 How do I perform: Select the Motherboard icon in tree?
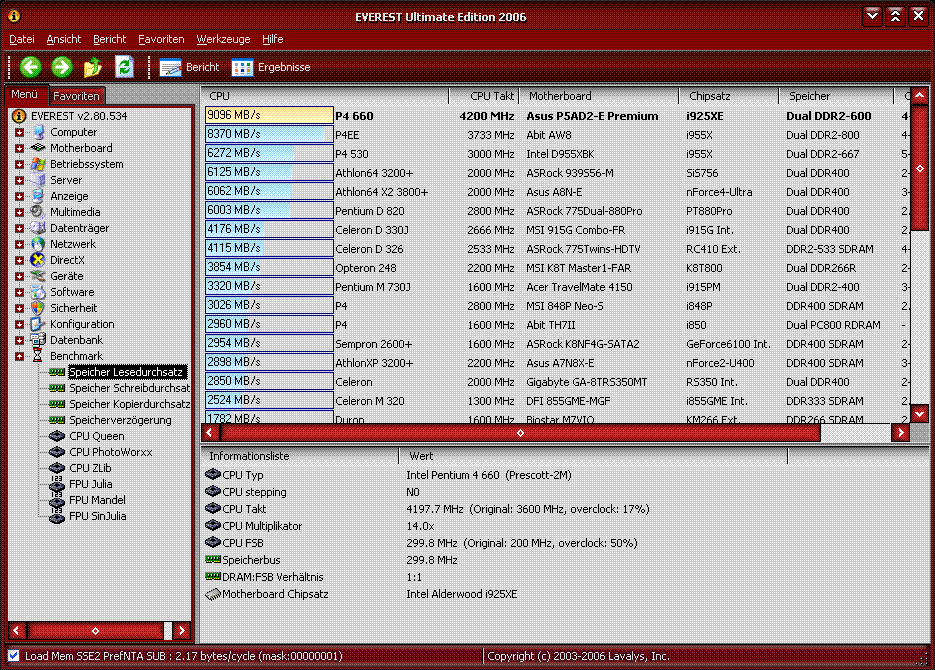(38, 147)
